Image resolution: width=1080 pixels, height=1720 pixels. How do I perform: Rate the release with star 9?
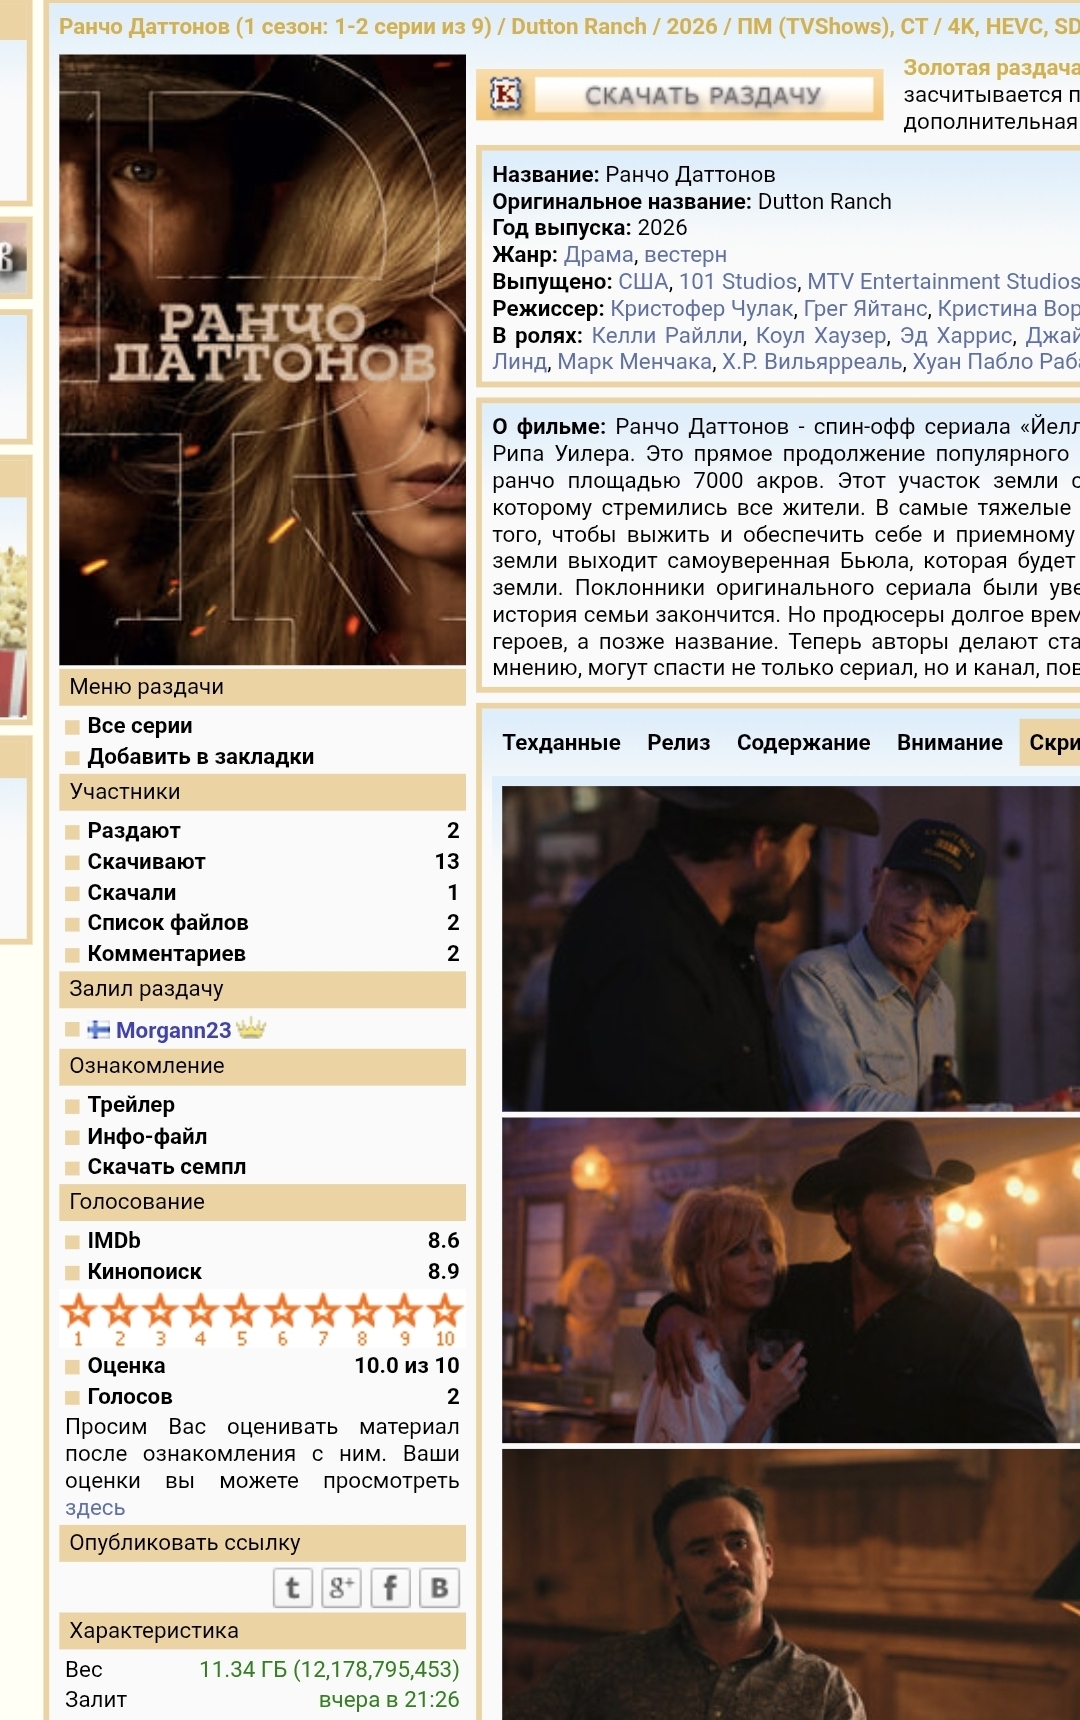pos(405,1319)
